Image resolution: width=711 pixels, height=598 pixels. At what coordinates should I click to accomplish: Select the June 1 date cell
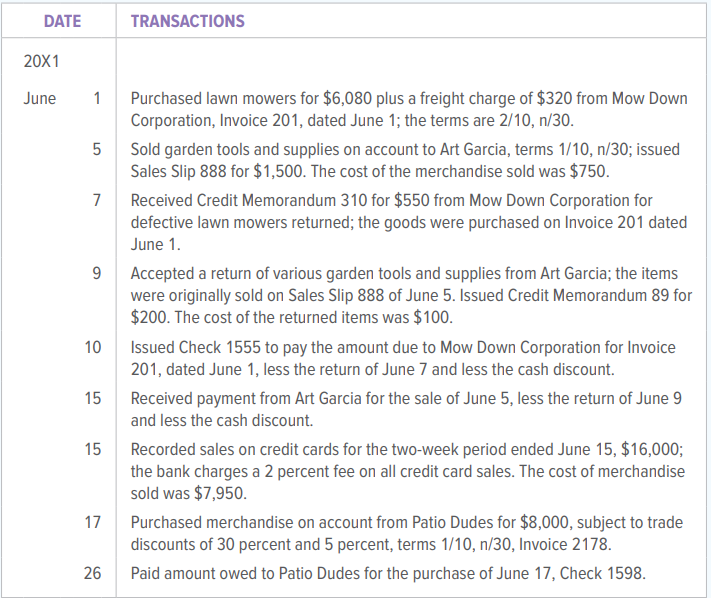pyautogui.click(x=62, y=98)
